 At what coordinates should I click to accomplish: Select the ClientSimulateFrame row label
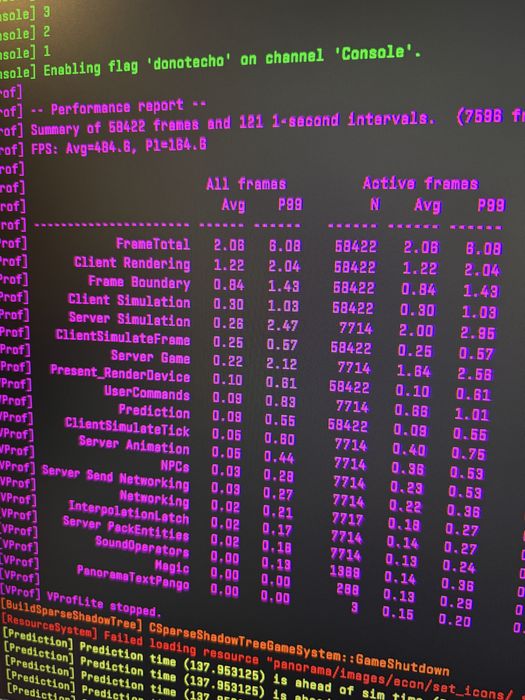(x=123, y=338)
